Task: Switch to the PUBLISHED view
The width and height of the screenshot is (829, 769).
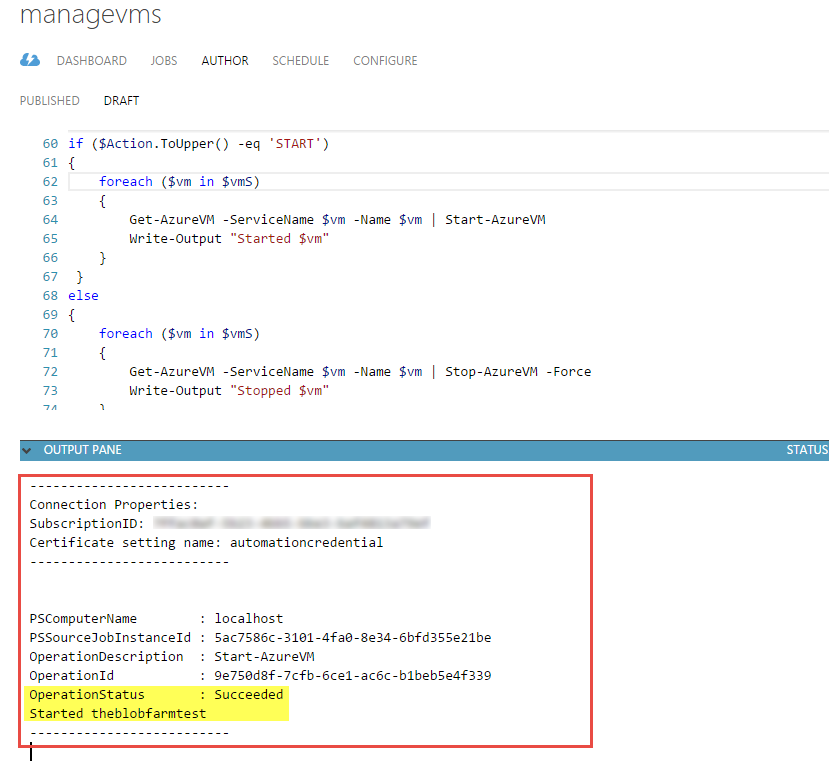Action: (50, 100)
